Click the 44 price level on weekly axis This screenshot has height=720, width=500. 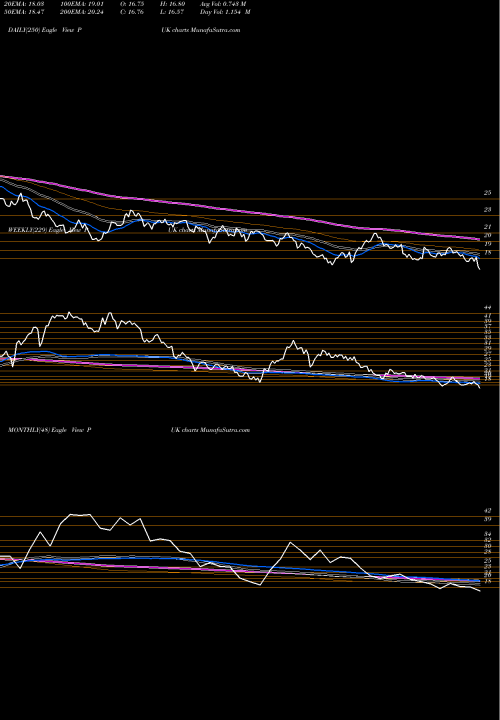coord(488,307)
